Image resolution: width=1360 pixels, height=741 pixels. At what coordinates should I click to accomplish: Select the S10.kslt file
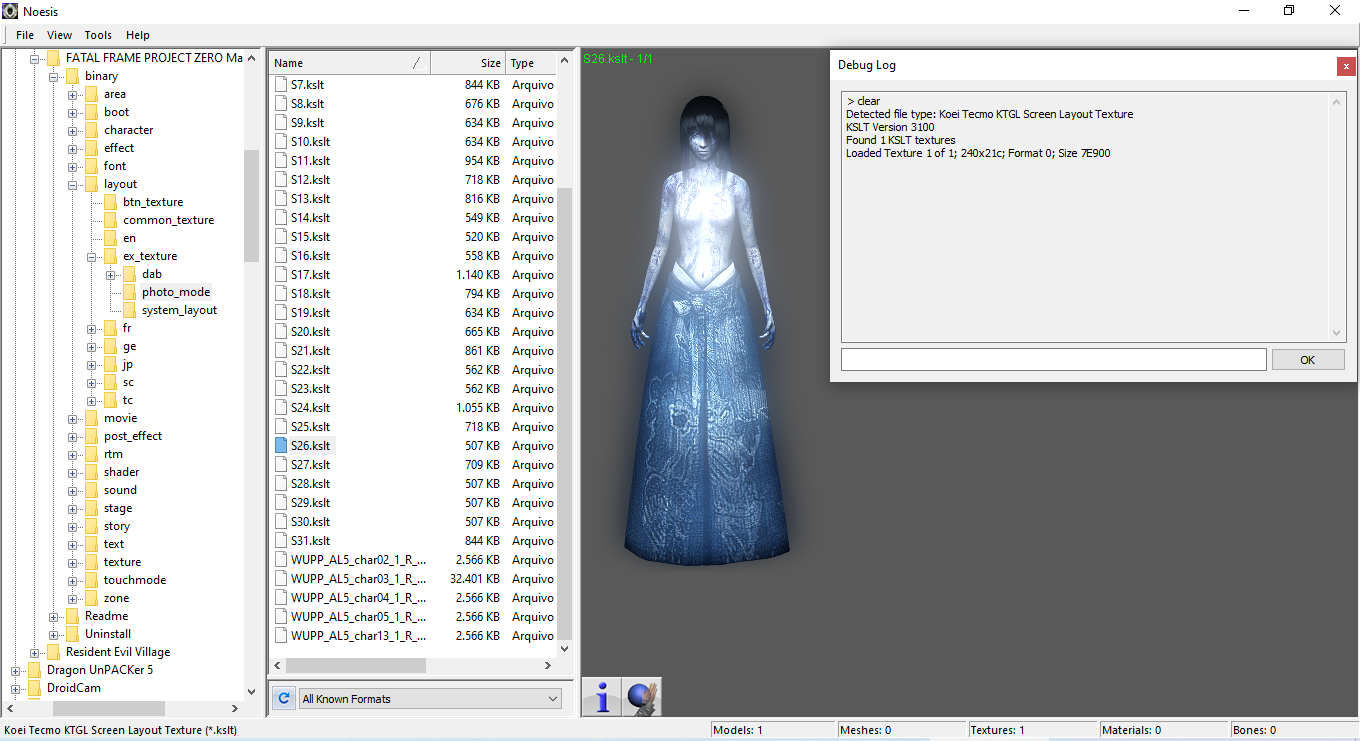[310, 142]
